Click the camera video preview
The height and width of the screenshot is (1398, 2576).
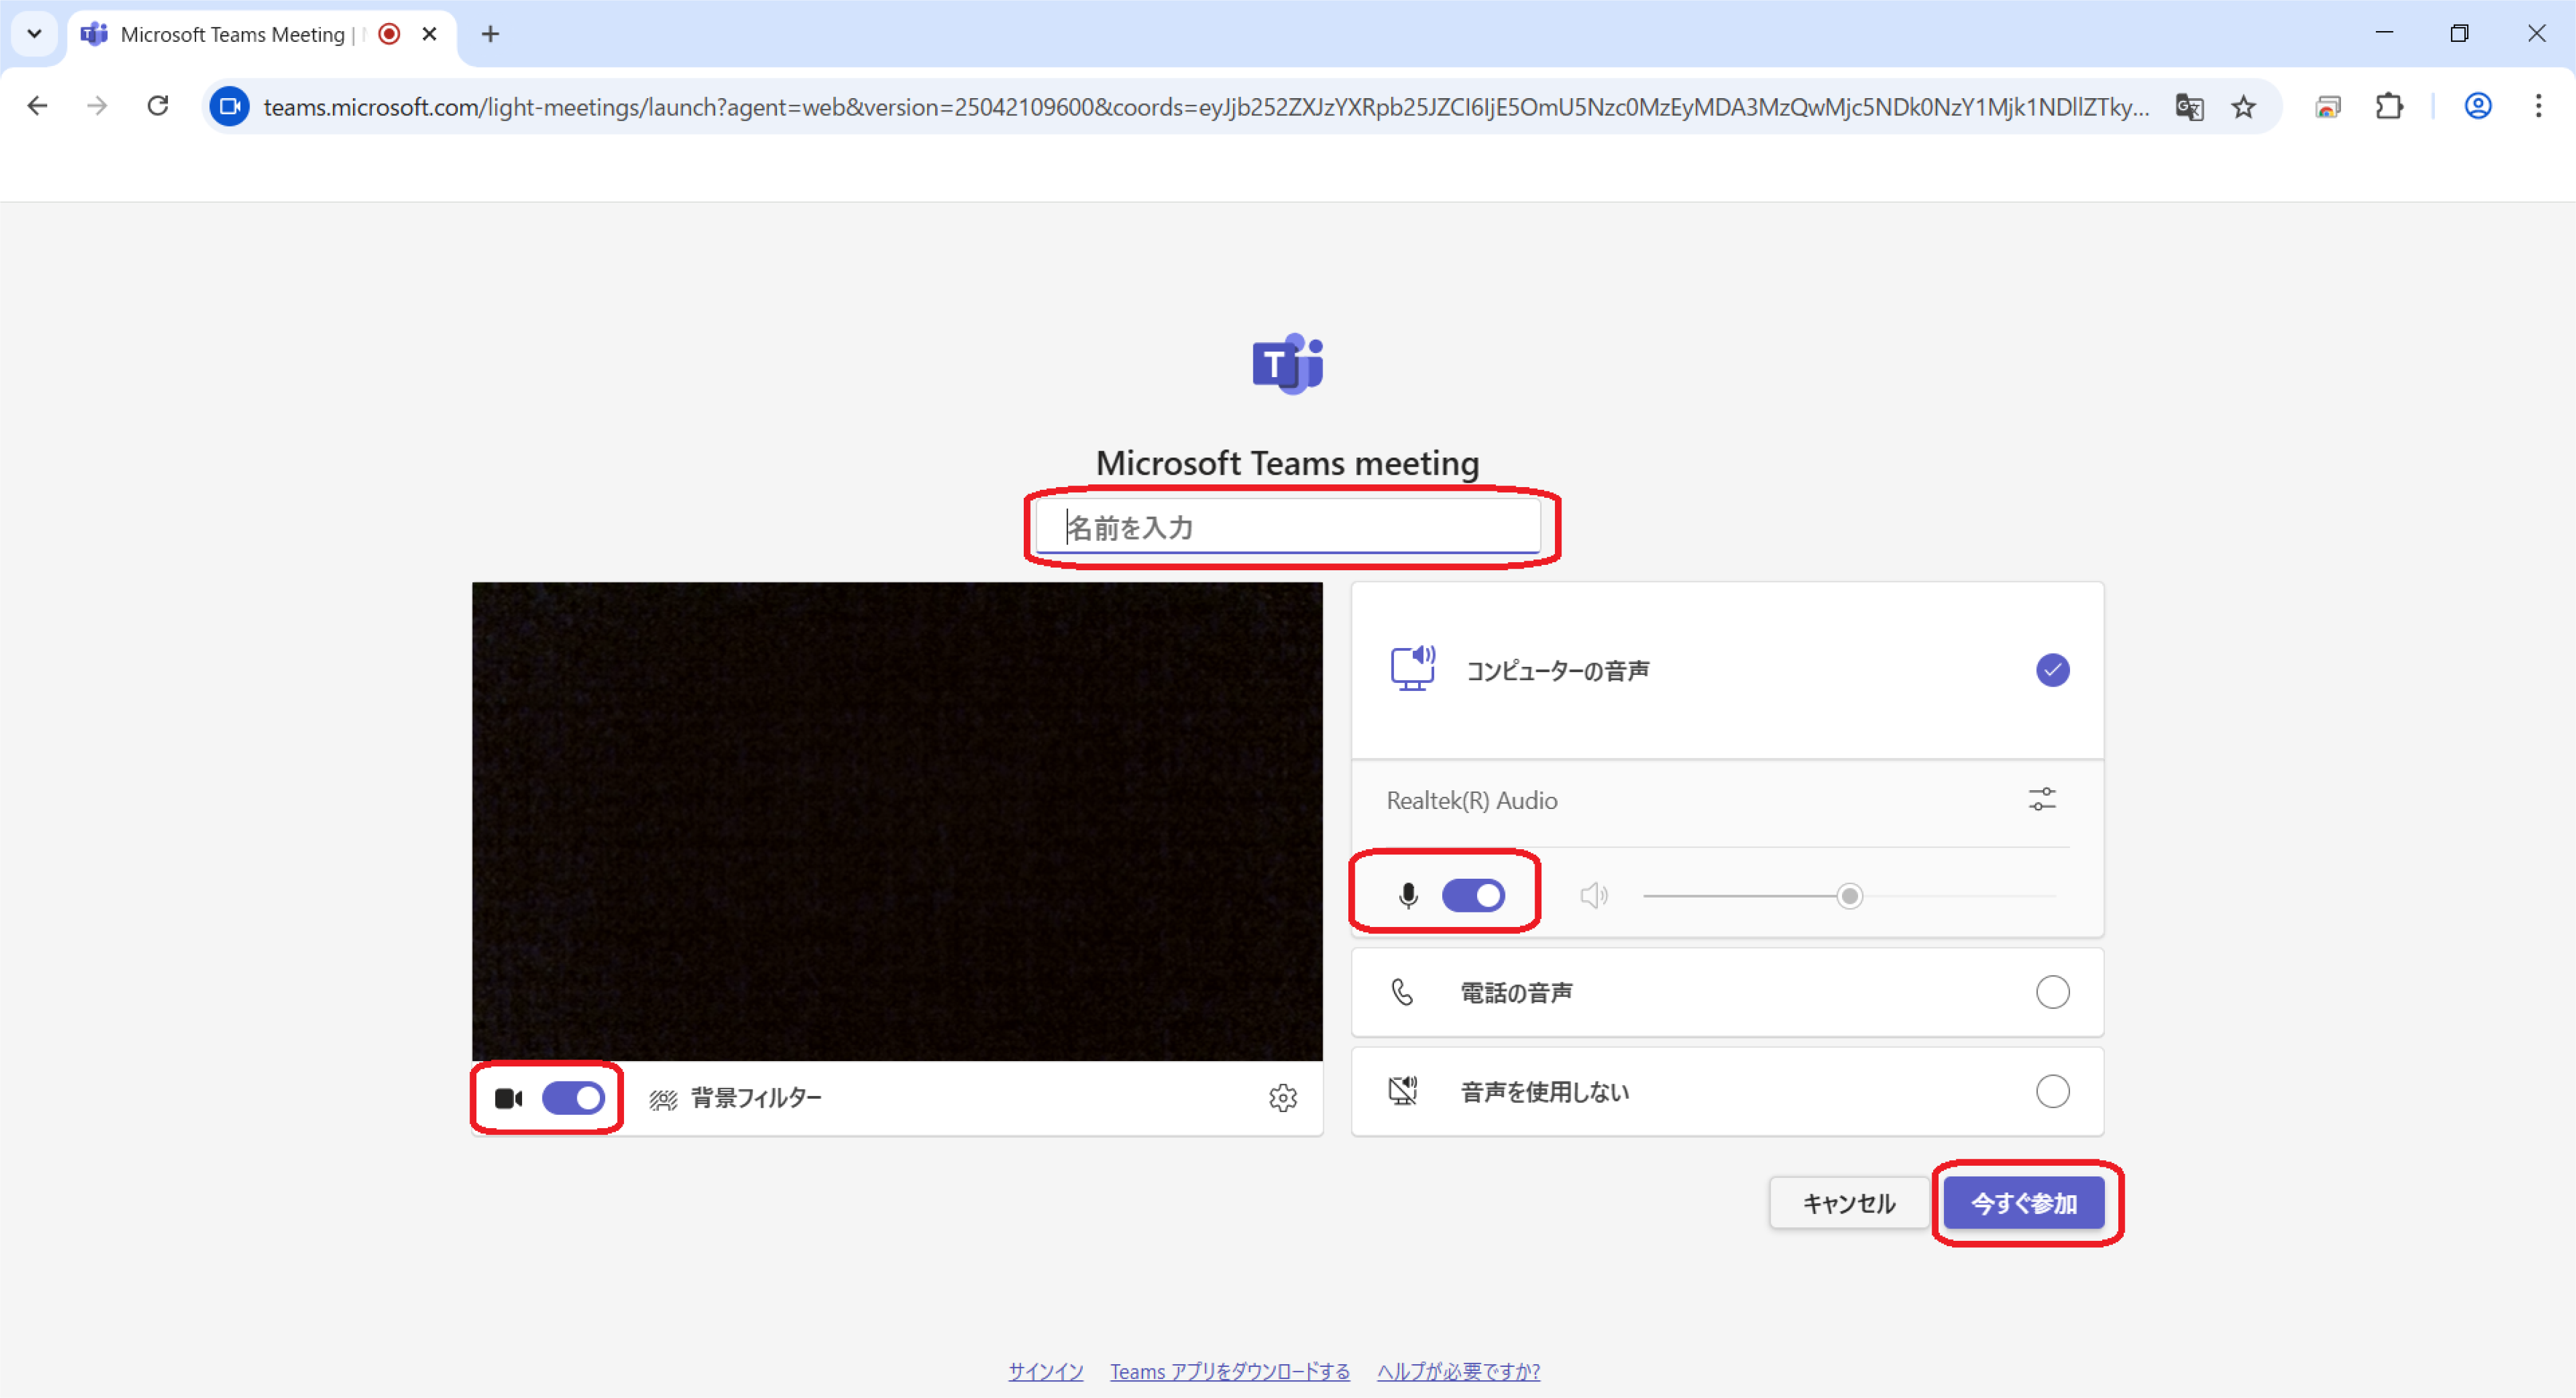tap(897, 822)
